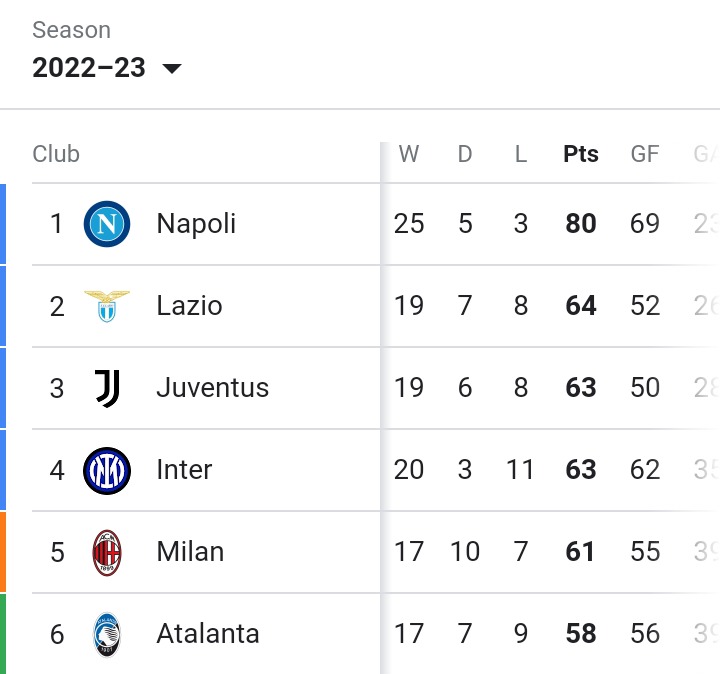This screenshot has width=720, height=674.
Task: Click the Pts column header
Action: pyautogui.click(x=581, y=154)
